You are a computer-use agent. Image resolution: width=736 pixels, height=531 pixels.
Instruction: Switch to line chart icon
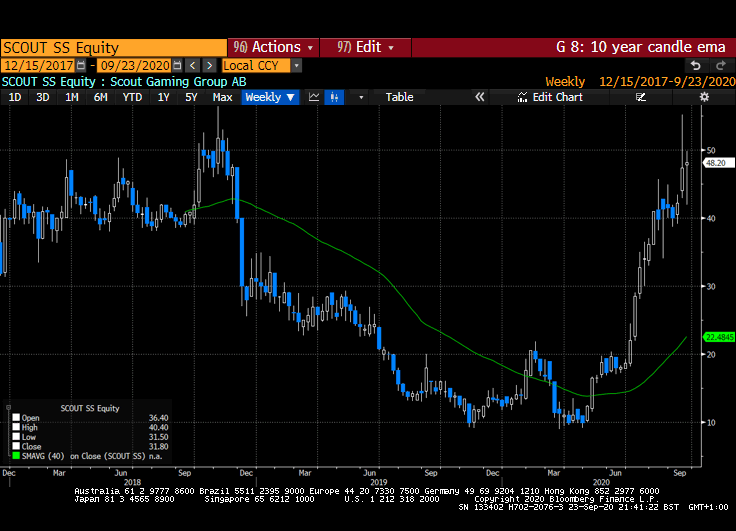(x=314, y=97)
